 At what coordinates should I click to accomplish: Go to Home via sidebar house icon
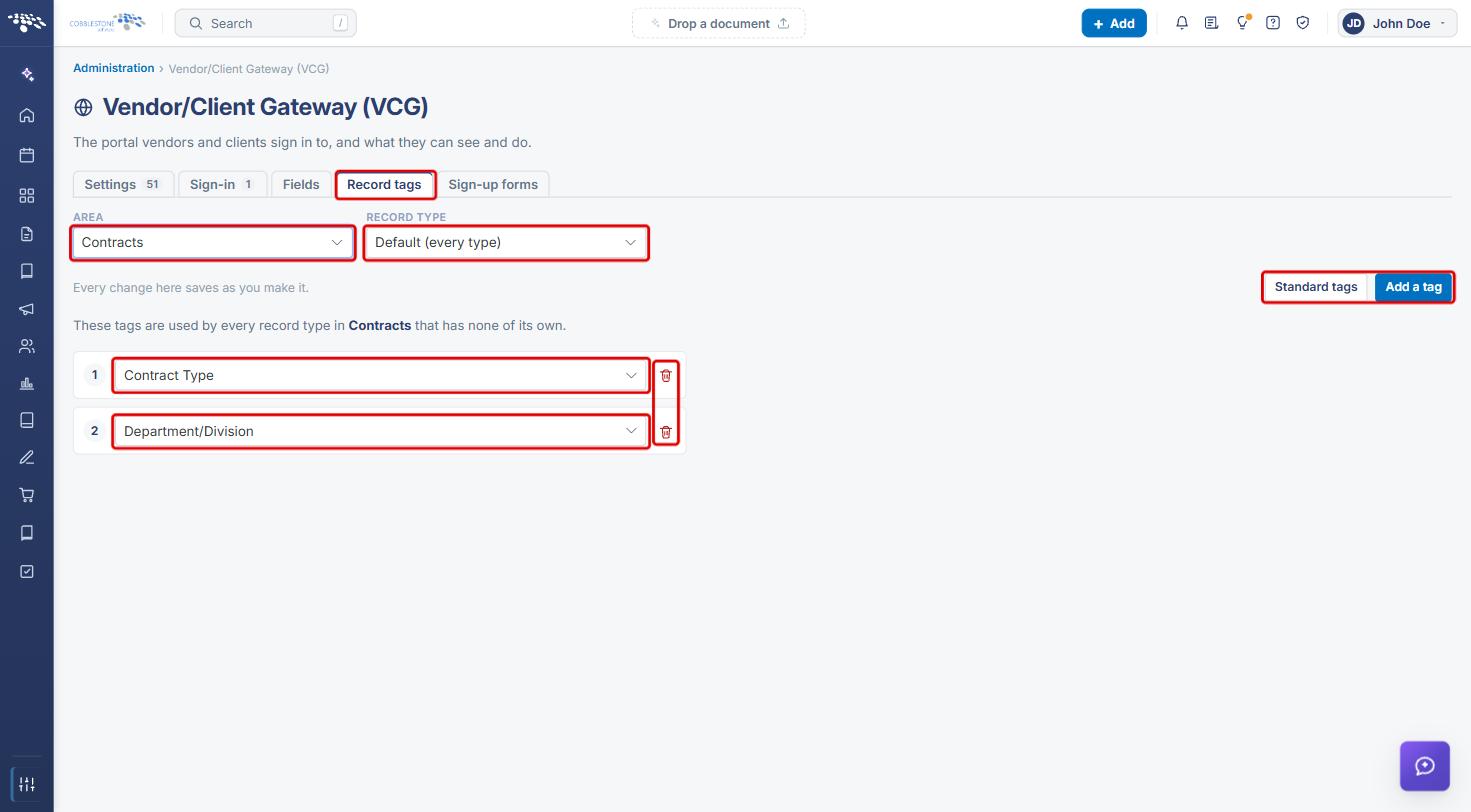coord(27,115)
